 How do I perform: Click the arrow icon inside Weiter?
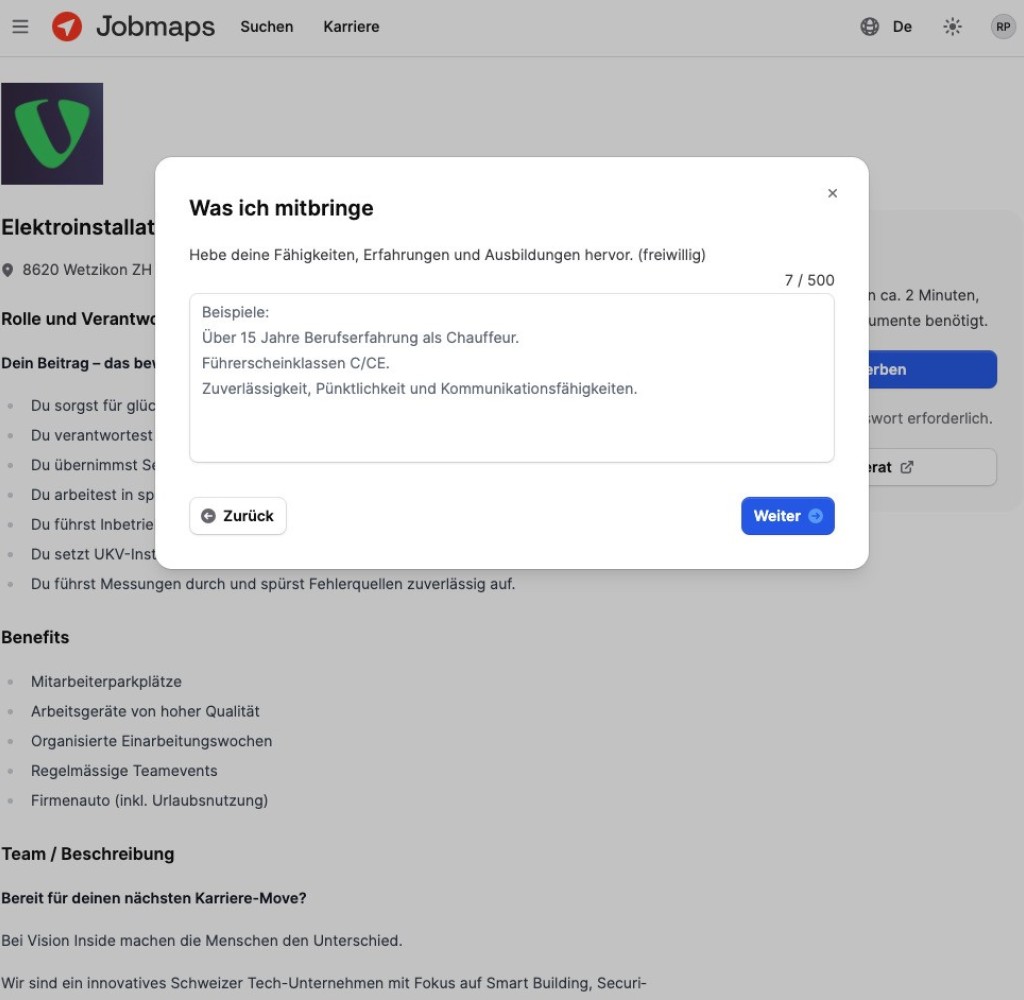pos(816,516)
